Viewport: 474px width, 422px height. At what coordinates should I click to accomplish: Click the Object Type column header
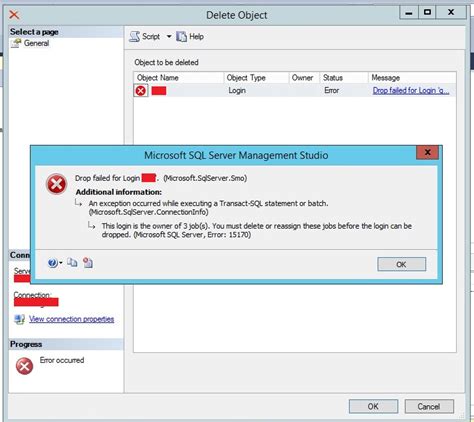256,78
